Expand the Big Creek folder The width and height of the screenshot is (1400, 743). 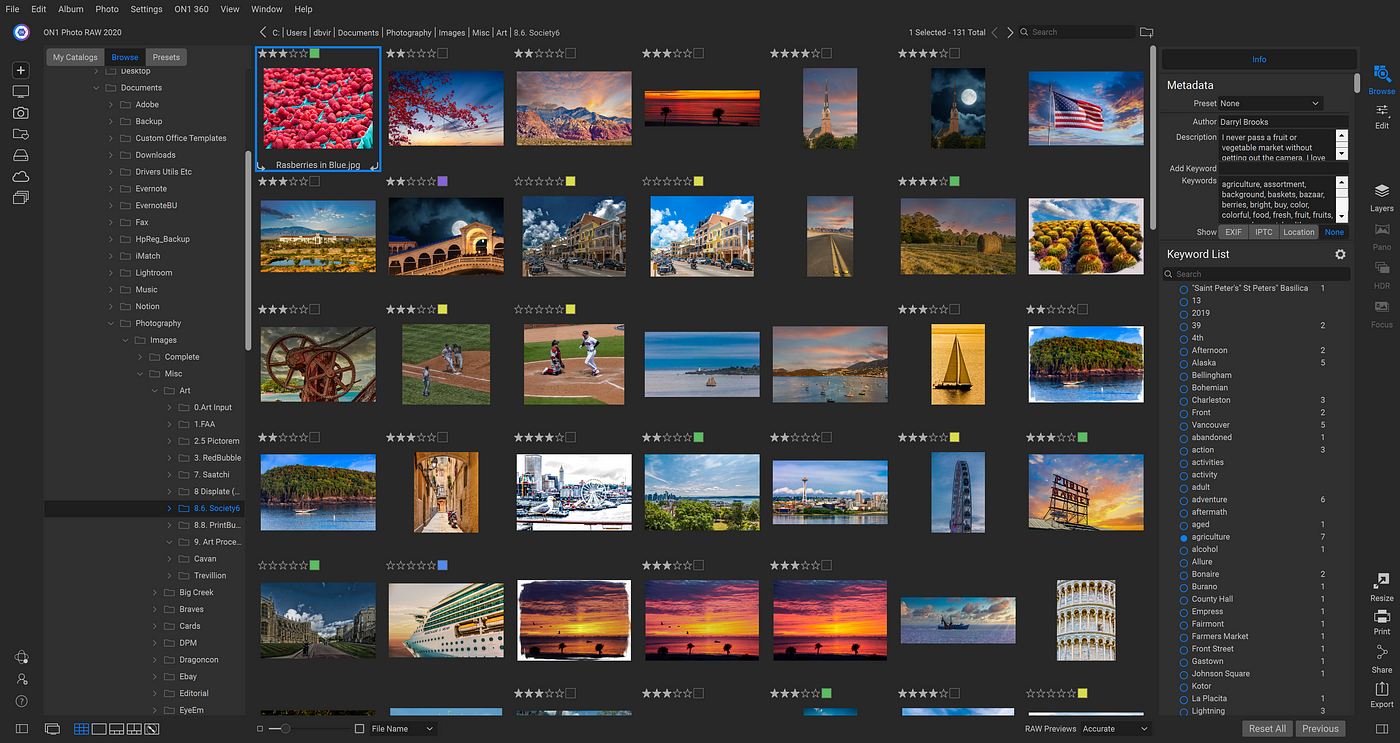coord(155,593)
